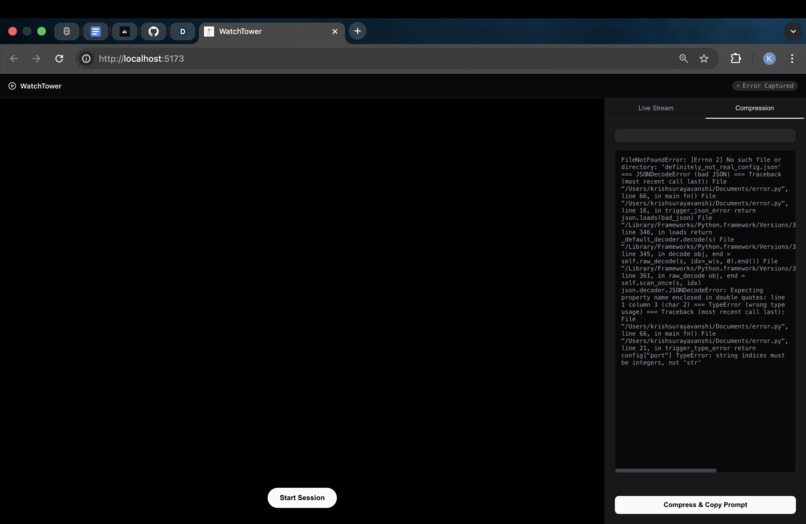Switch to the pinned Google Docs tab
The height and width of the screenshot is (524, 806).
tap(96, 31)
